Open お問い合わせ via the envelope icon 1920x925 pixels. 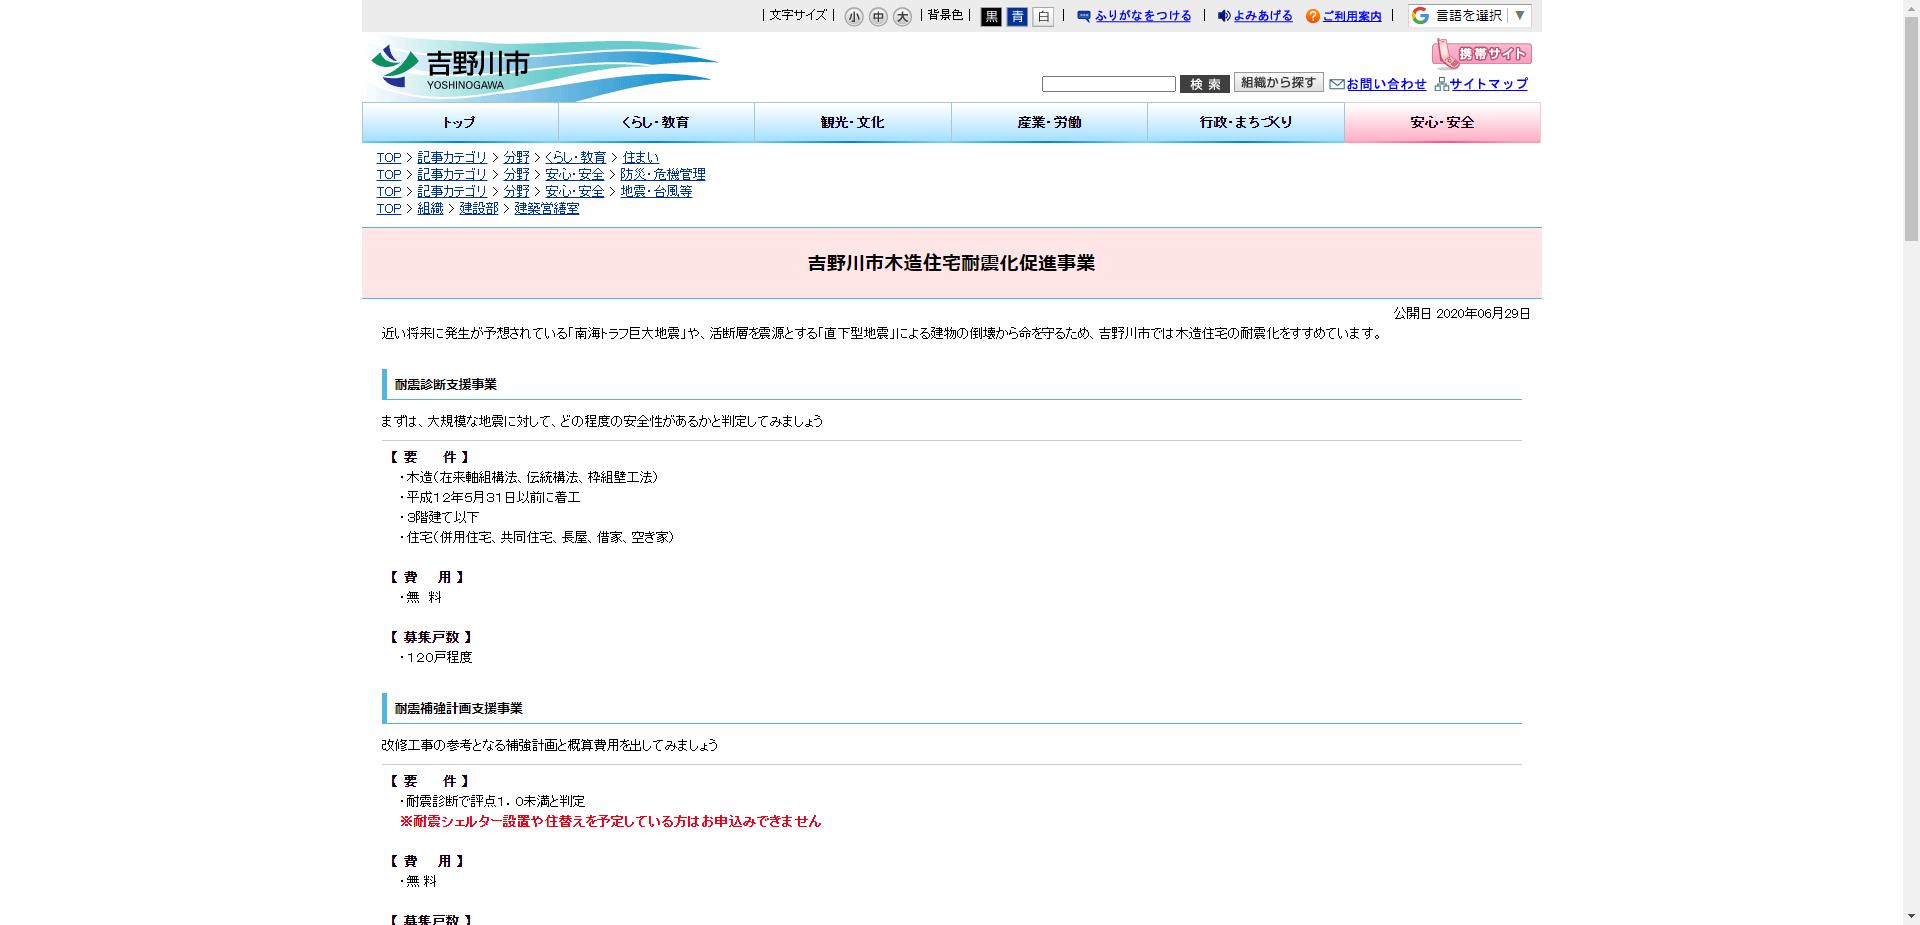click(x=1337, y=84)
